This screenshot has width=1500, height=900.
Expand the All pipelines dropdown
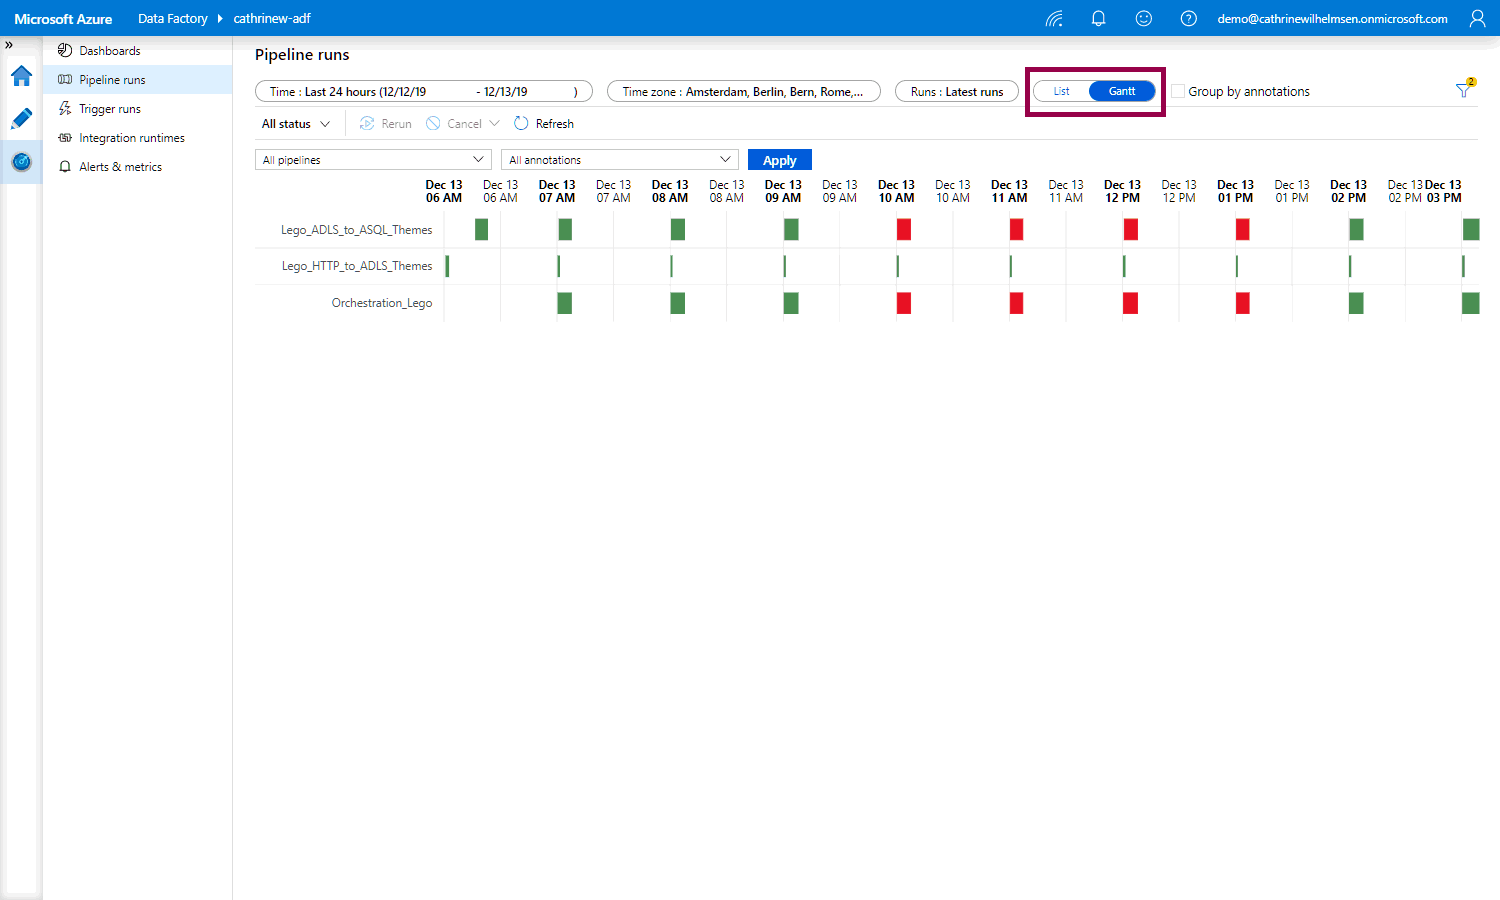(373, 160)
